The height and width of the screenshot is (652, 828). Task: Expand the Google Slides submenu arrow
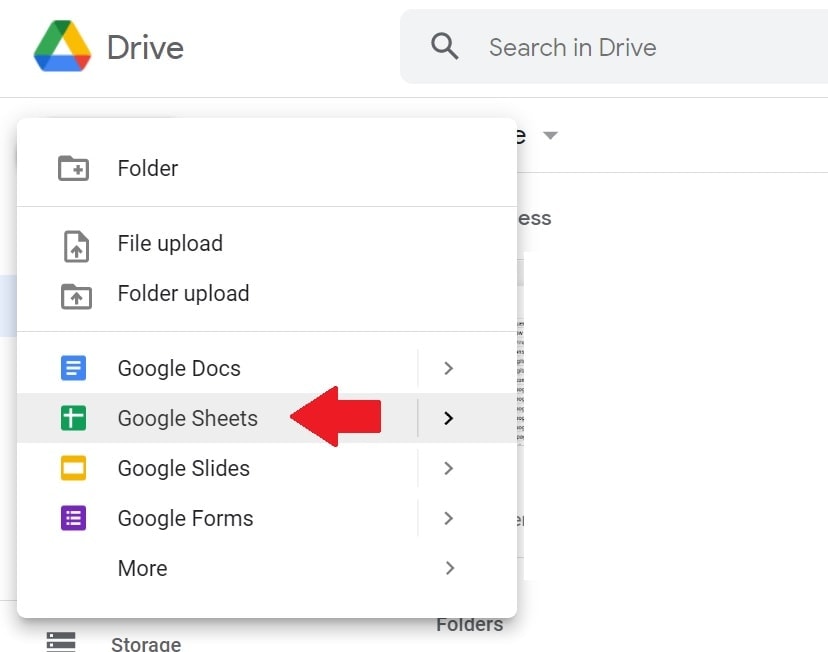pos(448,468)
